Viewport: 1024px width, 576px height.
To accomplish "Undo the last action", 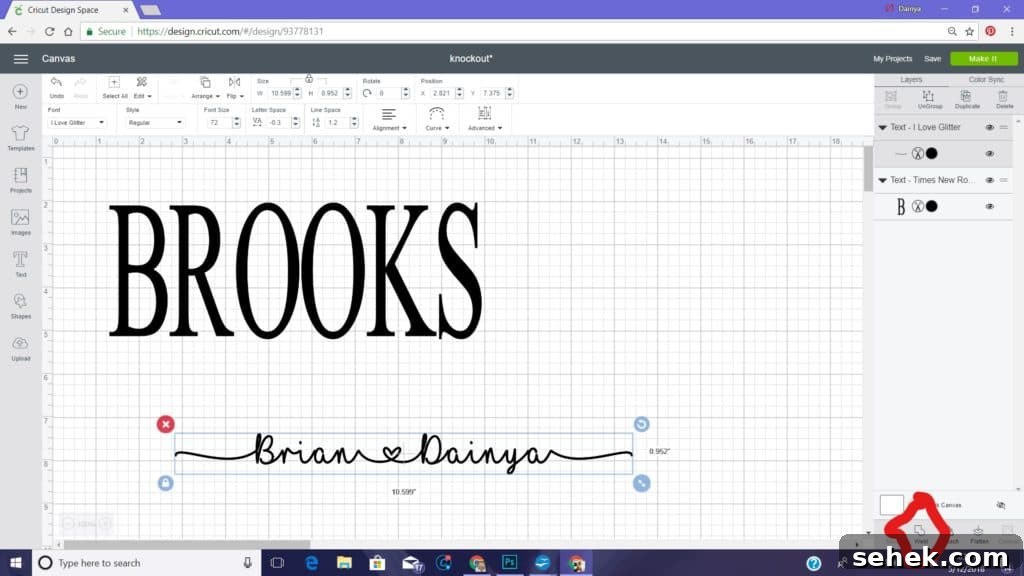I will click(x=56, y=87).
